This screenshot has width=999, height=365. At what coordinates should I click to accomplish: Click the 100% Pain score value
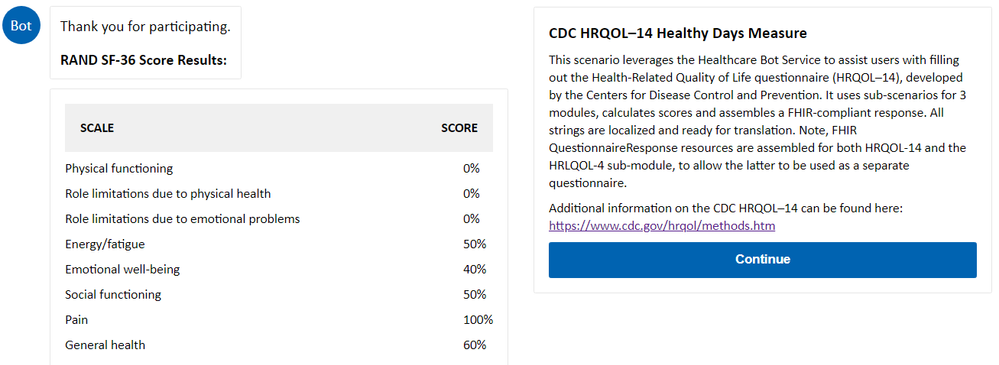point(478,320)
